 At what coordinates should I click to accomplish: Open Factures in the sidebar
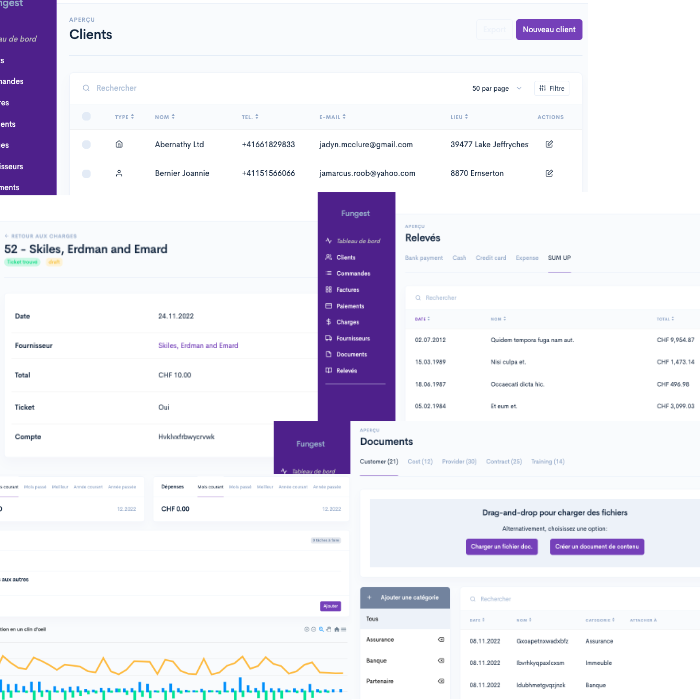(x=347, y=290)
